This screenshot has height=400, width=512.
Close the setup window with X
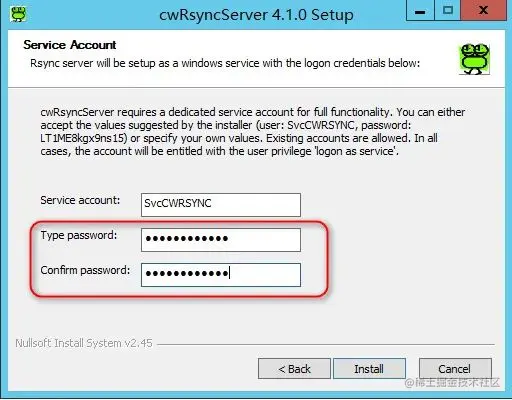tap(483, 11)
